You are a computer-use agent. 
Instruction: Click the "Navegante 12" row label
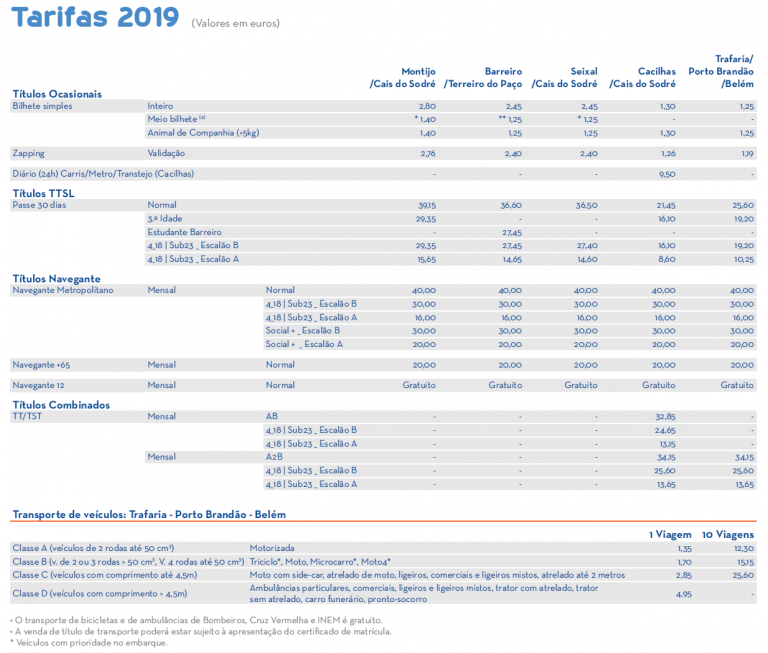[38, 385]
